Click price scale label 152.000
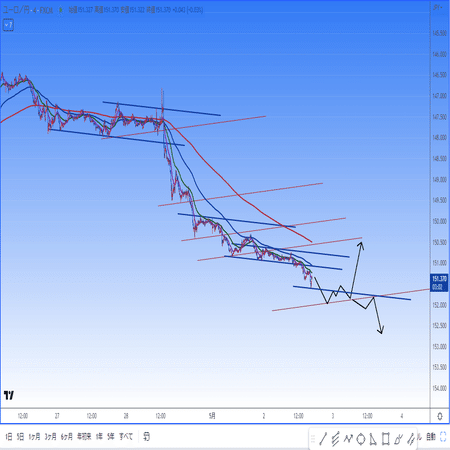 click(x=439, y=305)
